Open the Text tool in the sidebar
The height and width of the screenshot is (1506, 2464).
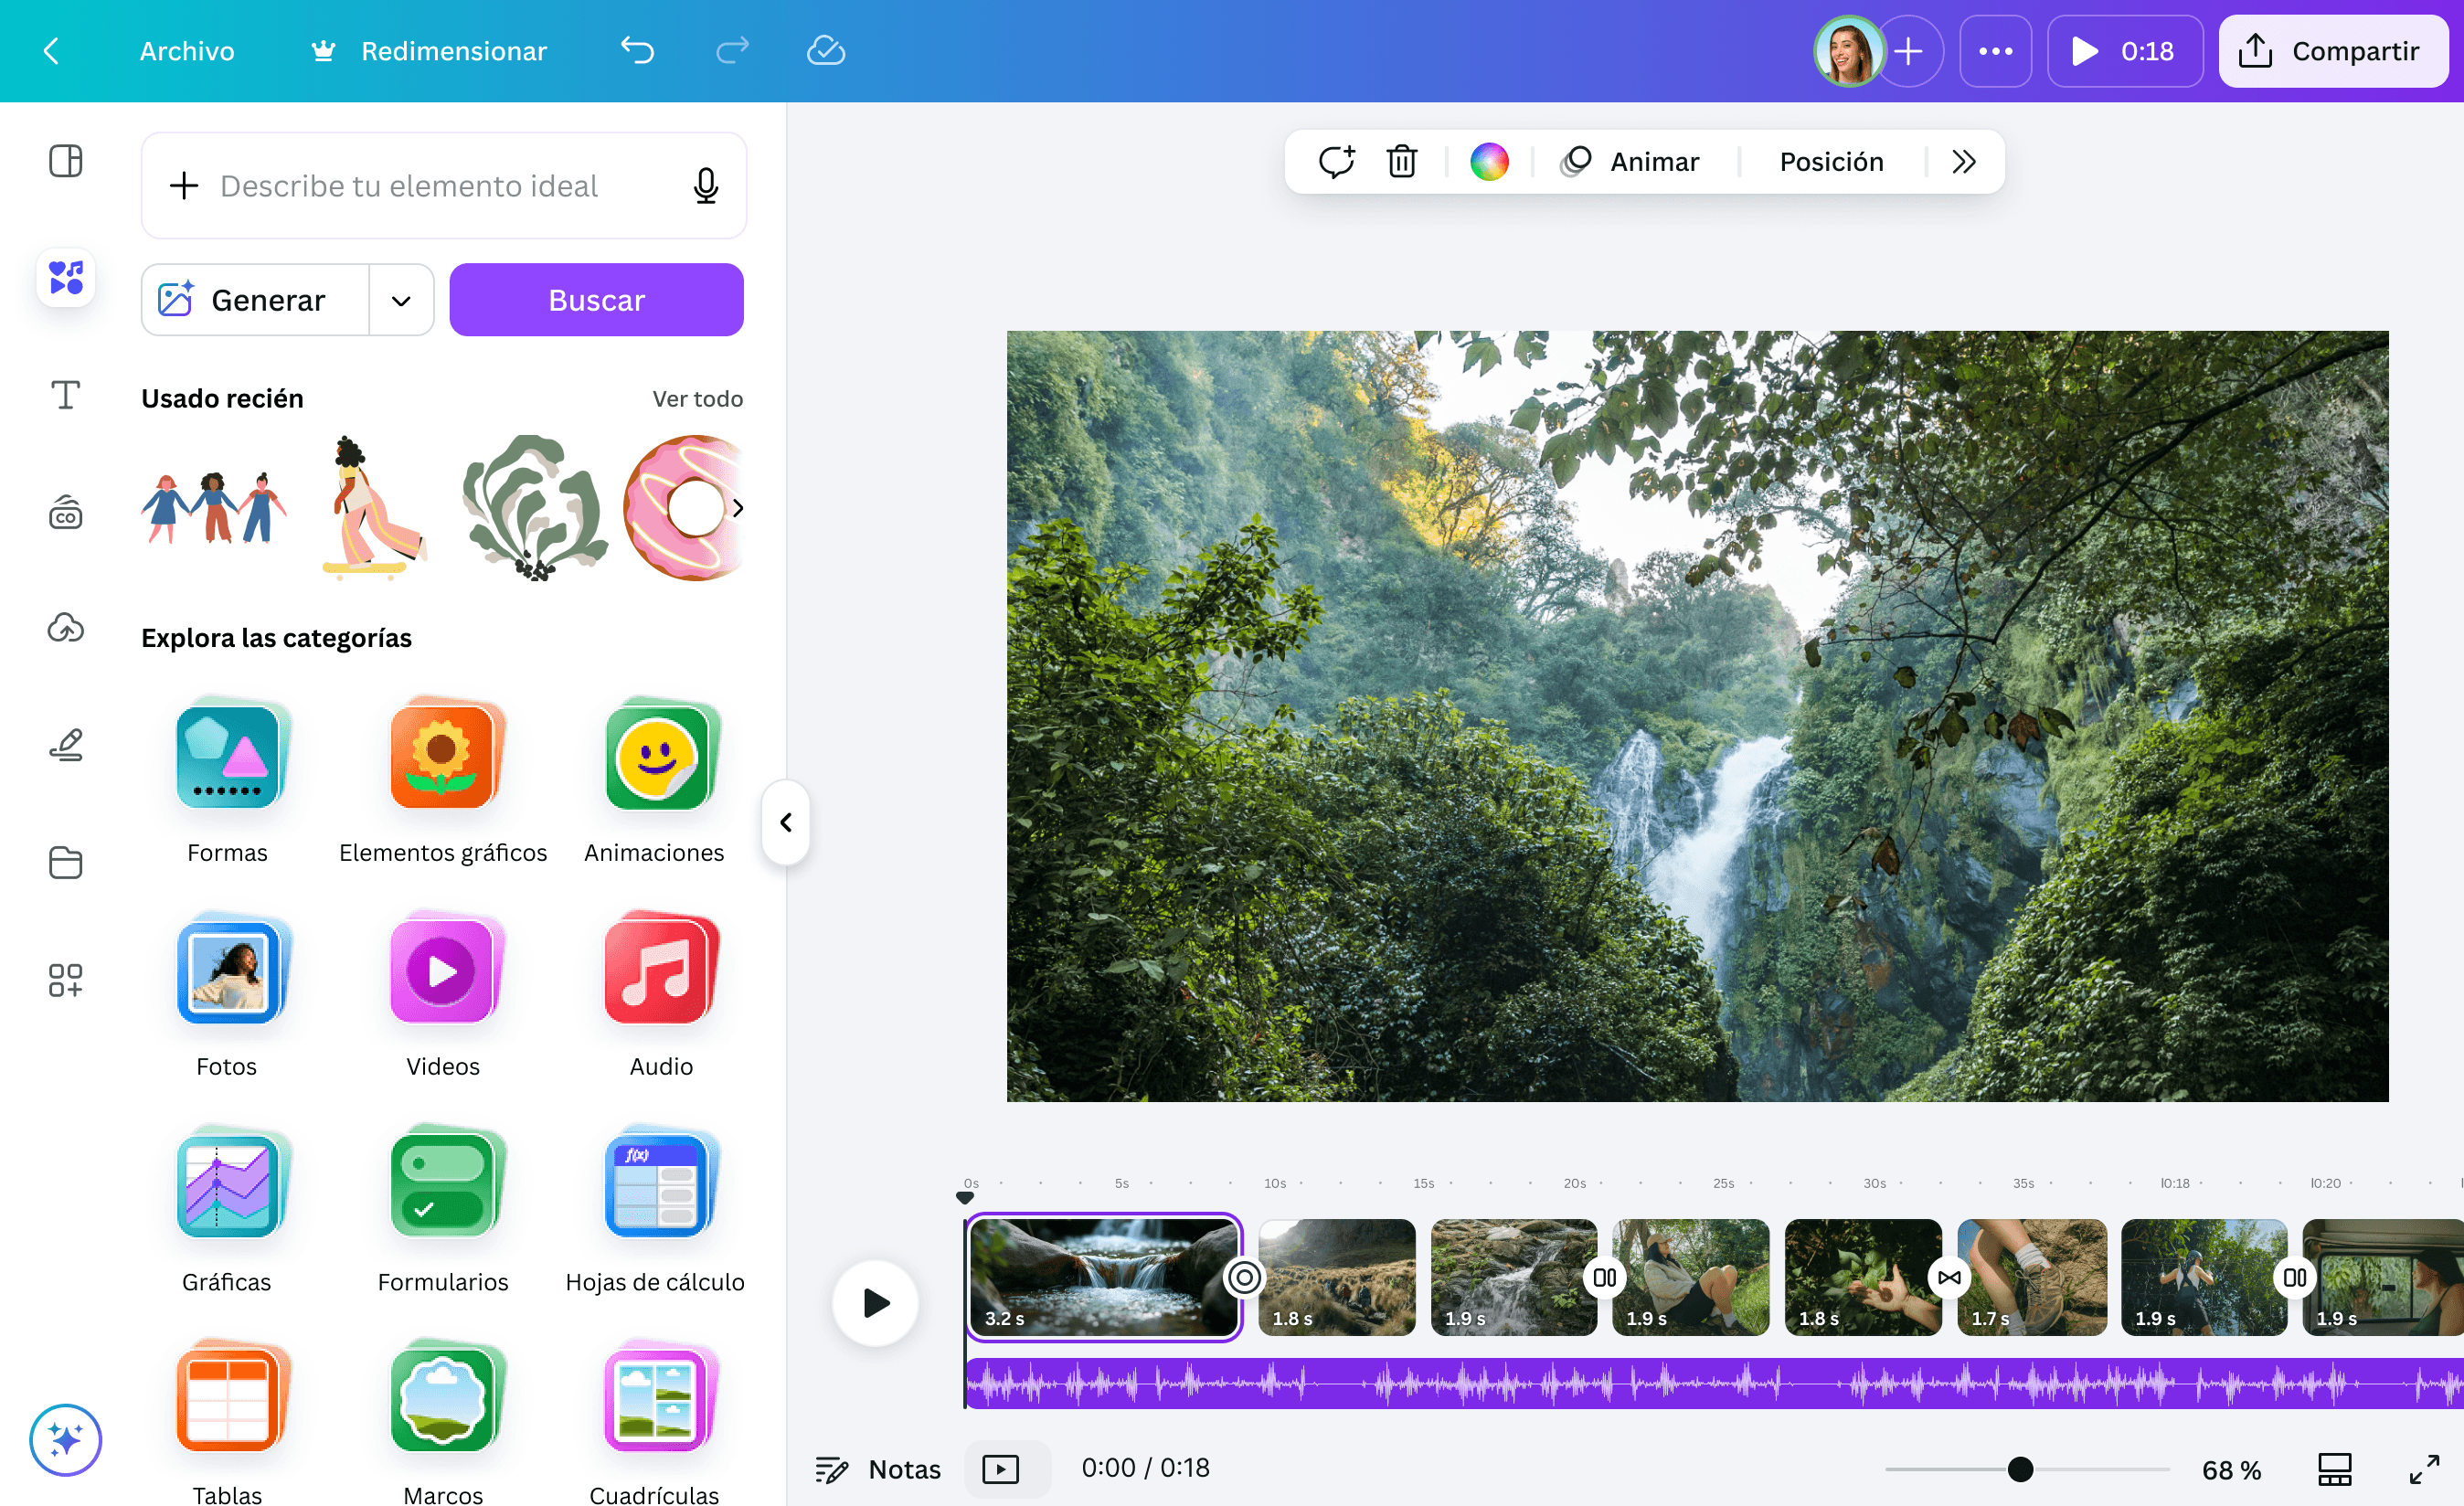66,395
